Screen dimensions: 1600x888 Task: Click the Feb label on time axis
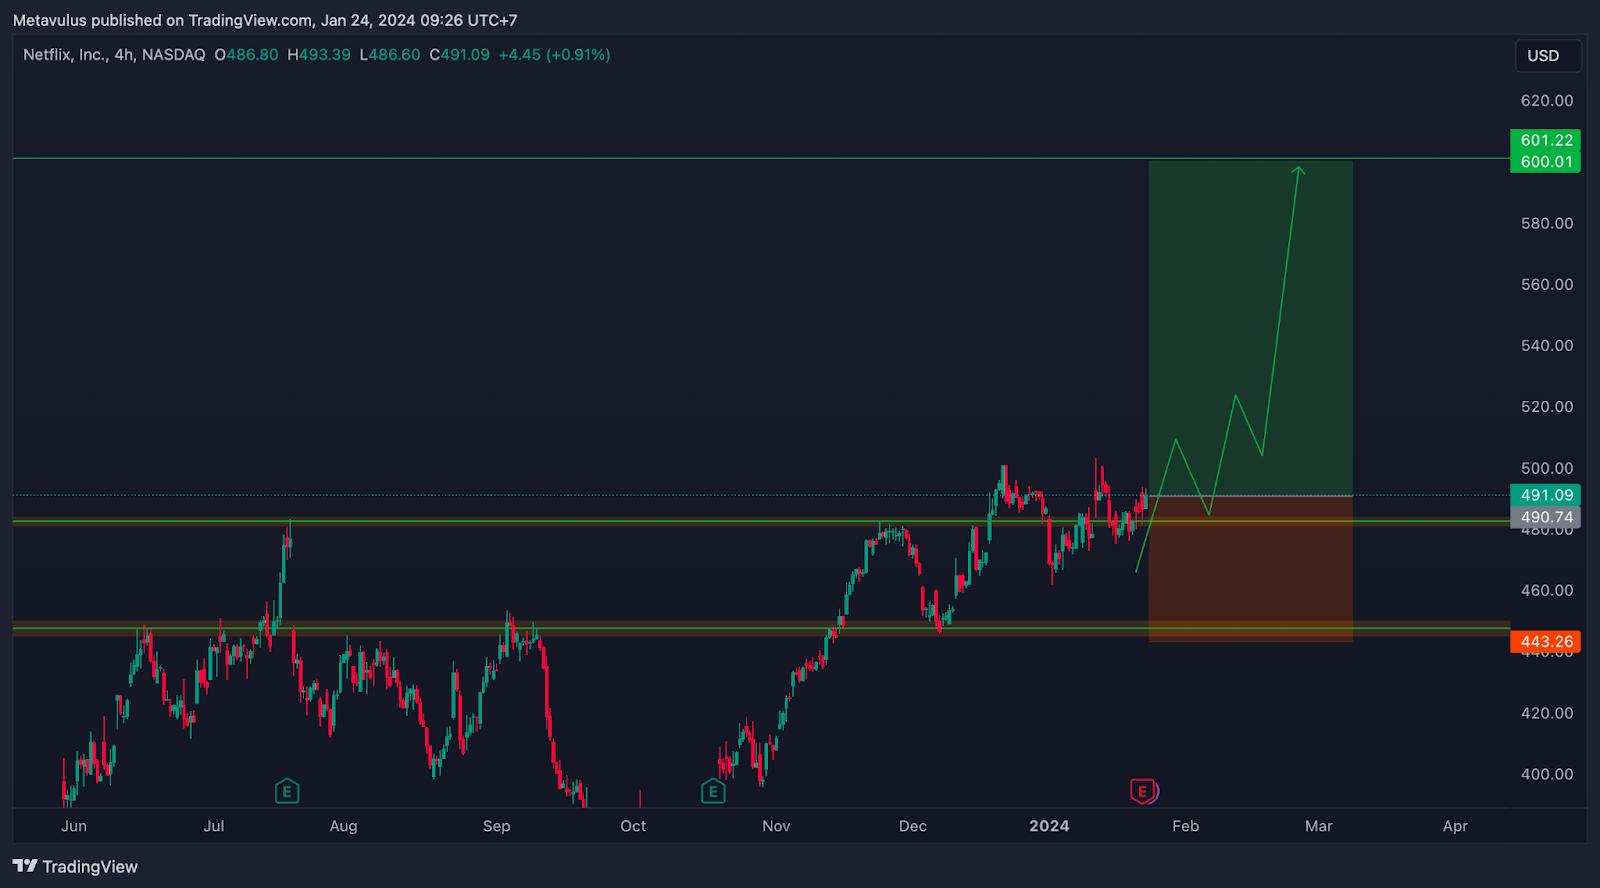(1185, 826)
